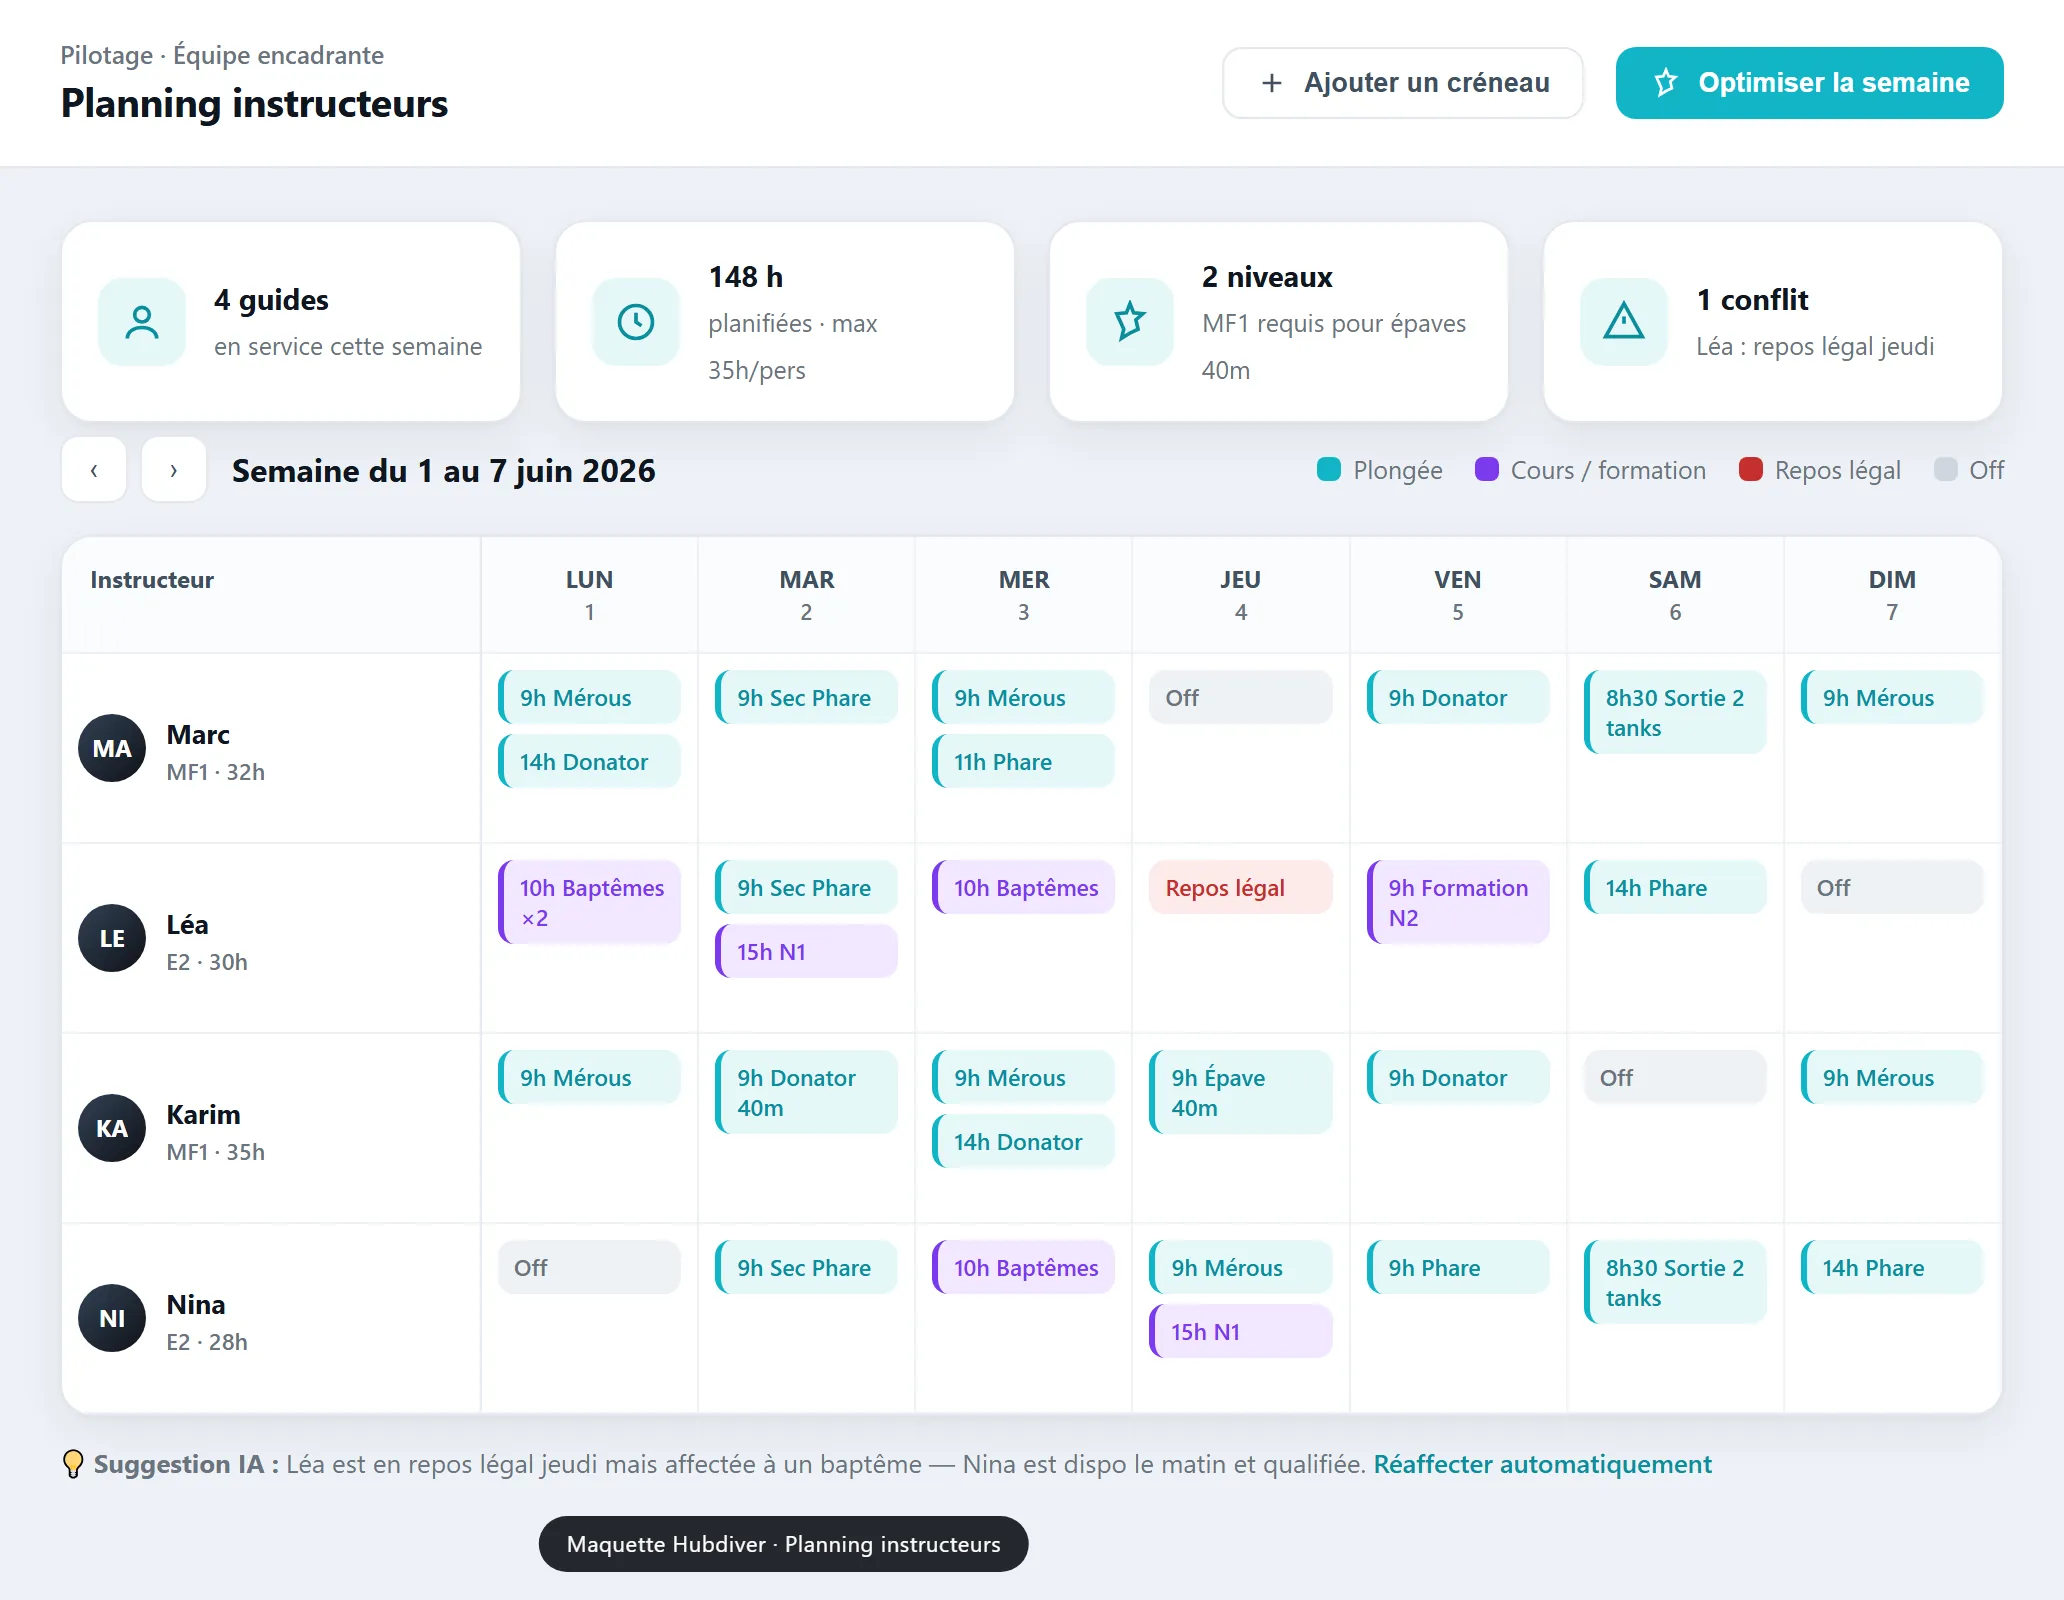This screenshot has width=2064, height=1600.
Task: Open Léa's Sunday Off slot
Action: coord(1892,888)
